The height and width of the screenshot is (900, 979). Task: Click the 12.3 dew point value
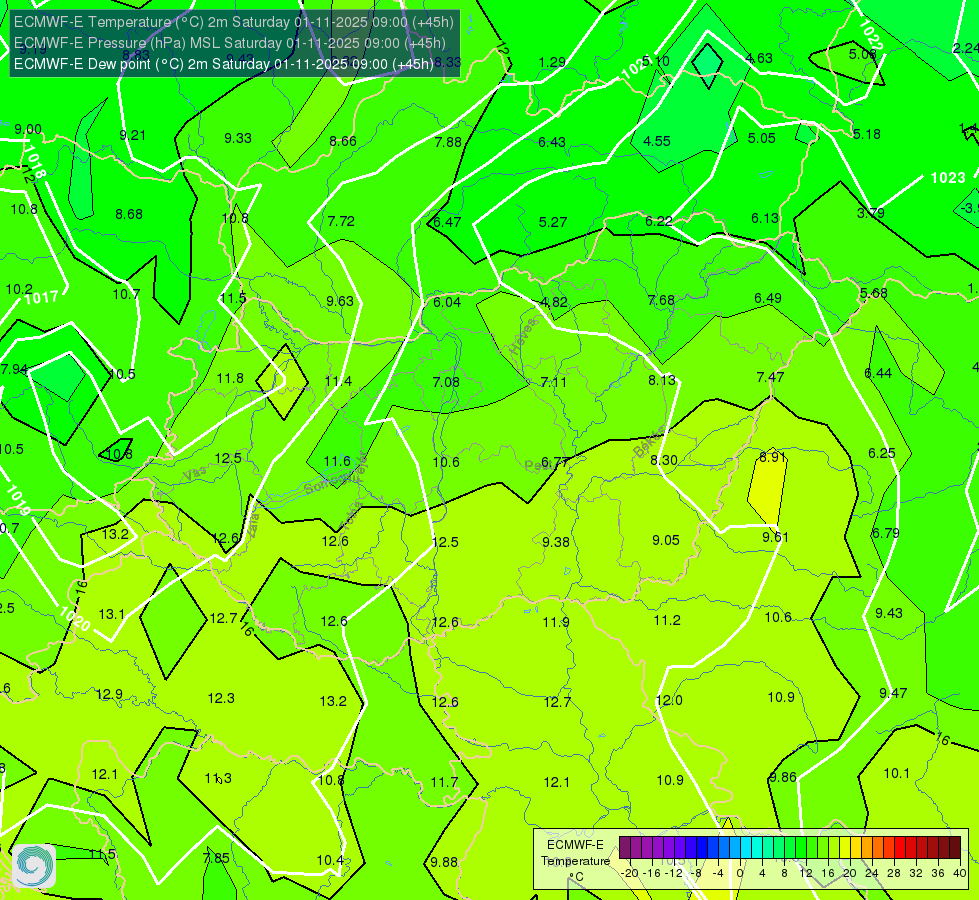pyautogui.click(x=221, y=698)
